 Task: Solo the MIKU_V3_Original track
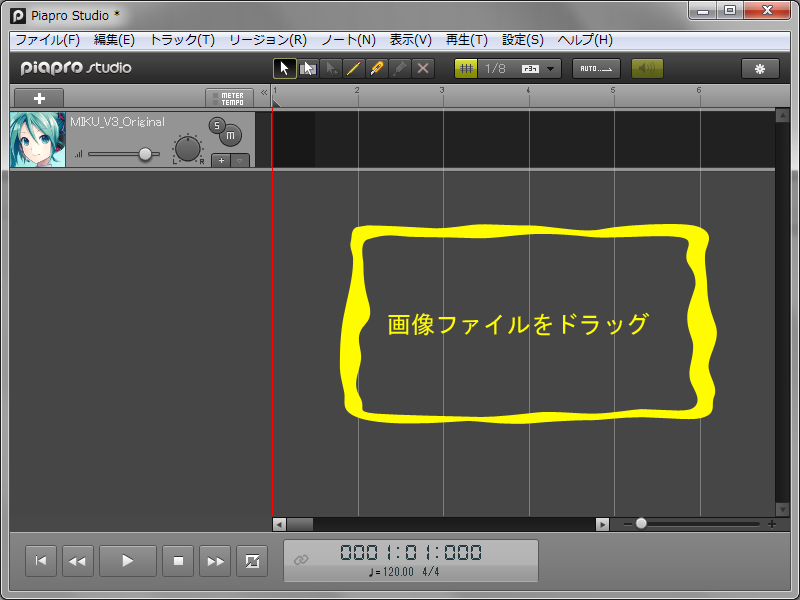click(216, 125)
